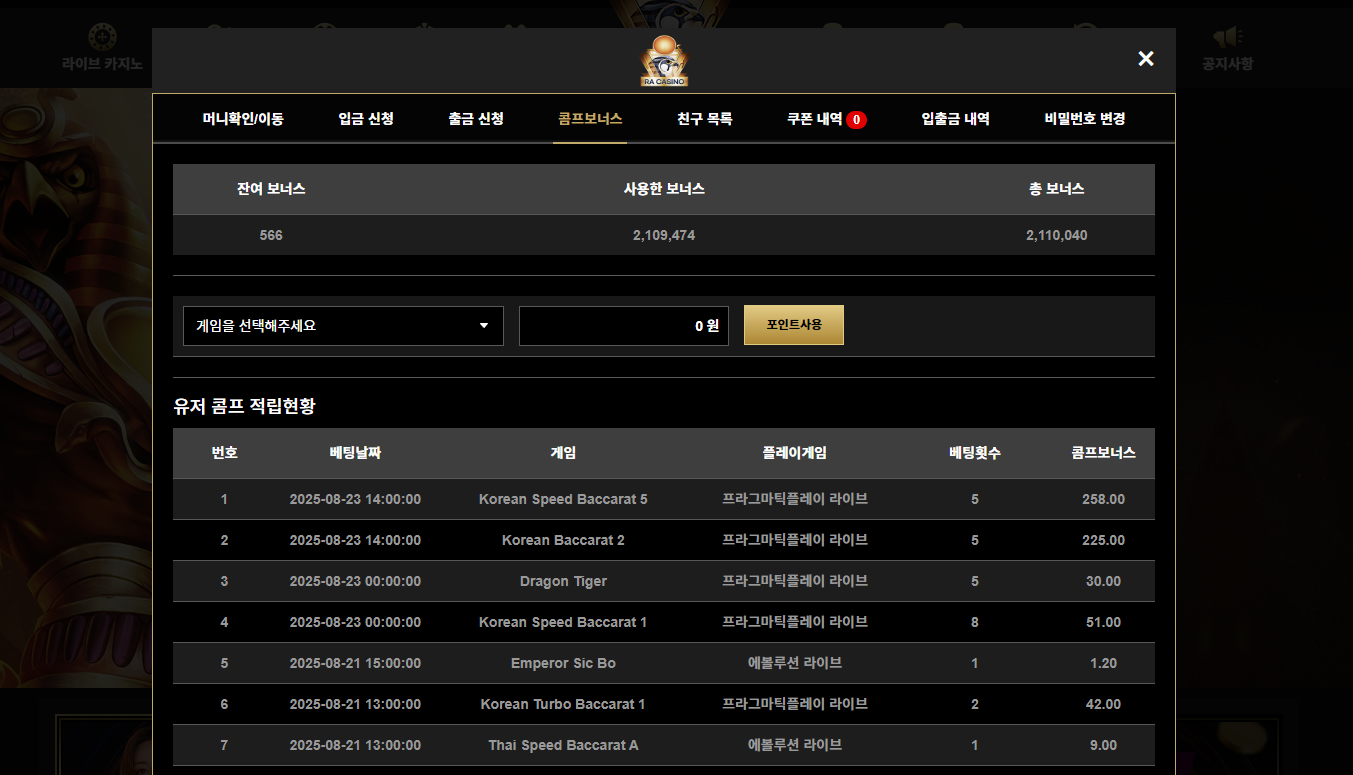Click the 225.00 comp bonus value
Image resolution: width=1353 pixels, height=775 pixels.
coord(1104,540)
